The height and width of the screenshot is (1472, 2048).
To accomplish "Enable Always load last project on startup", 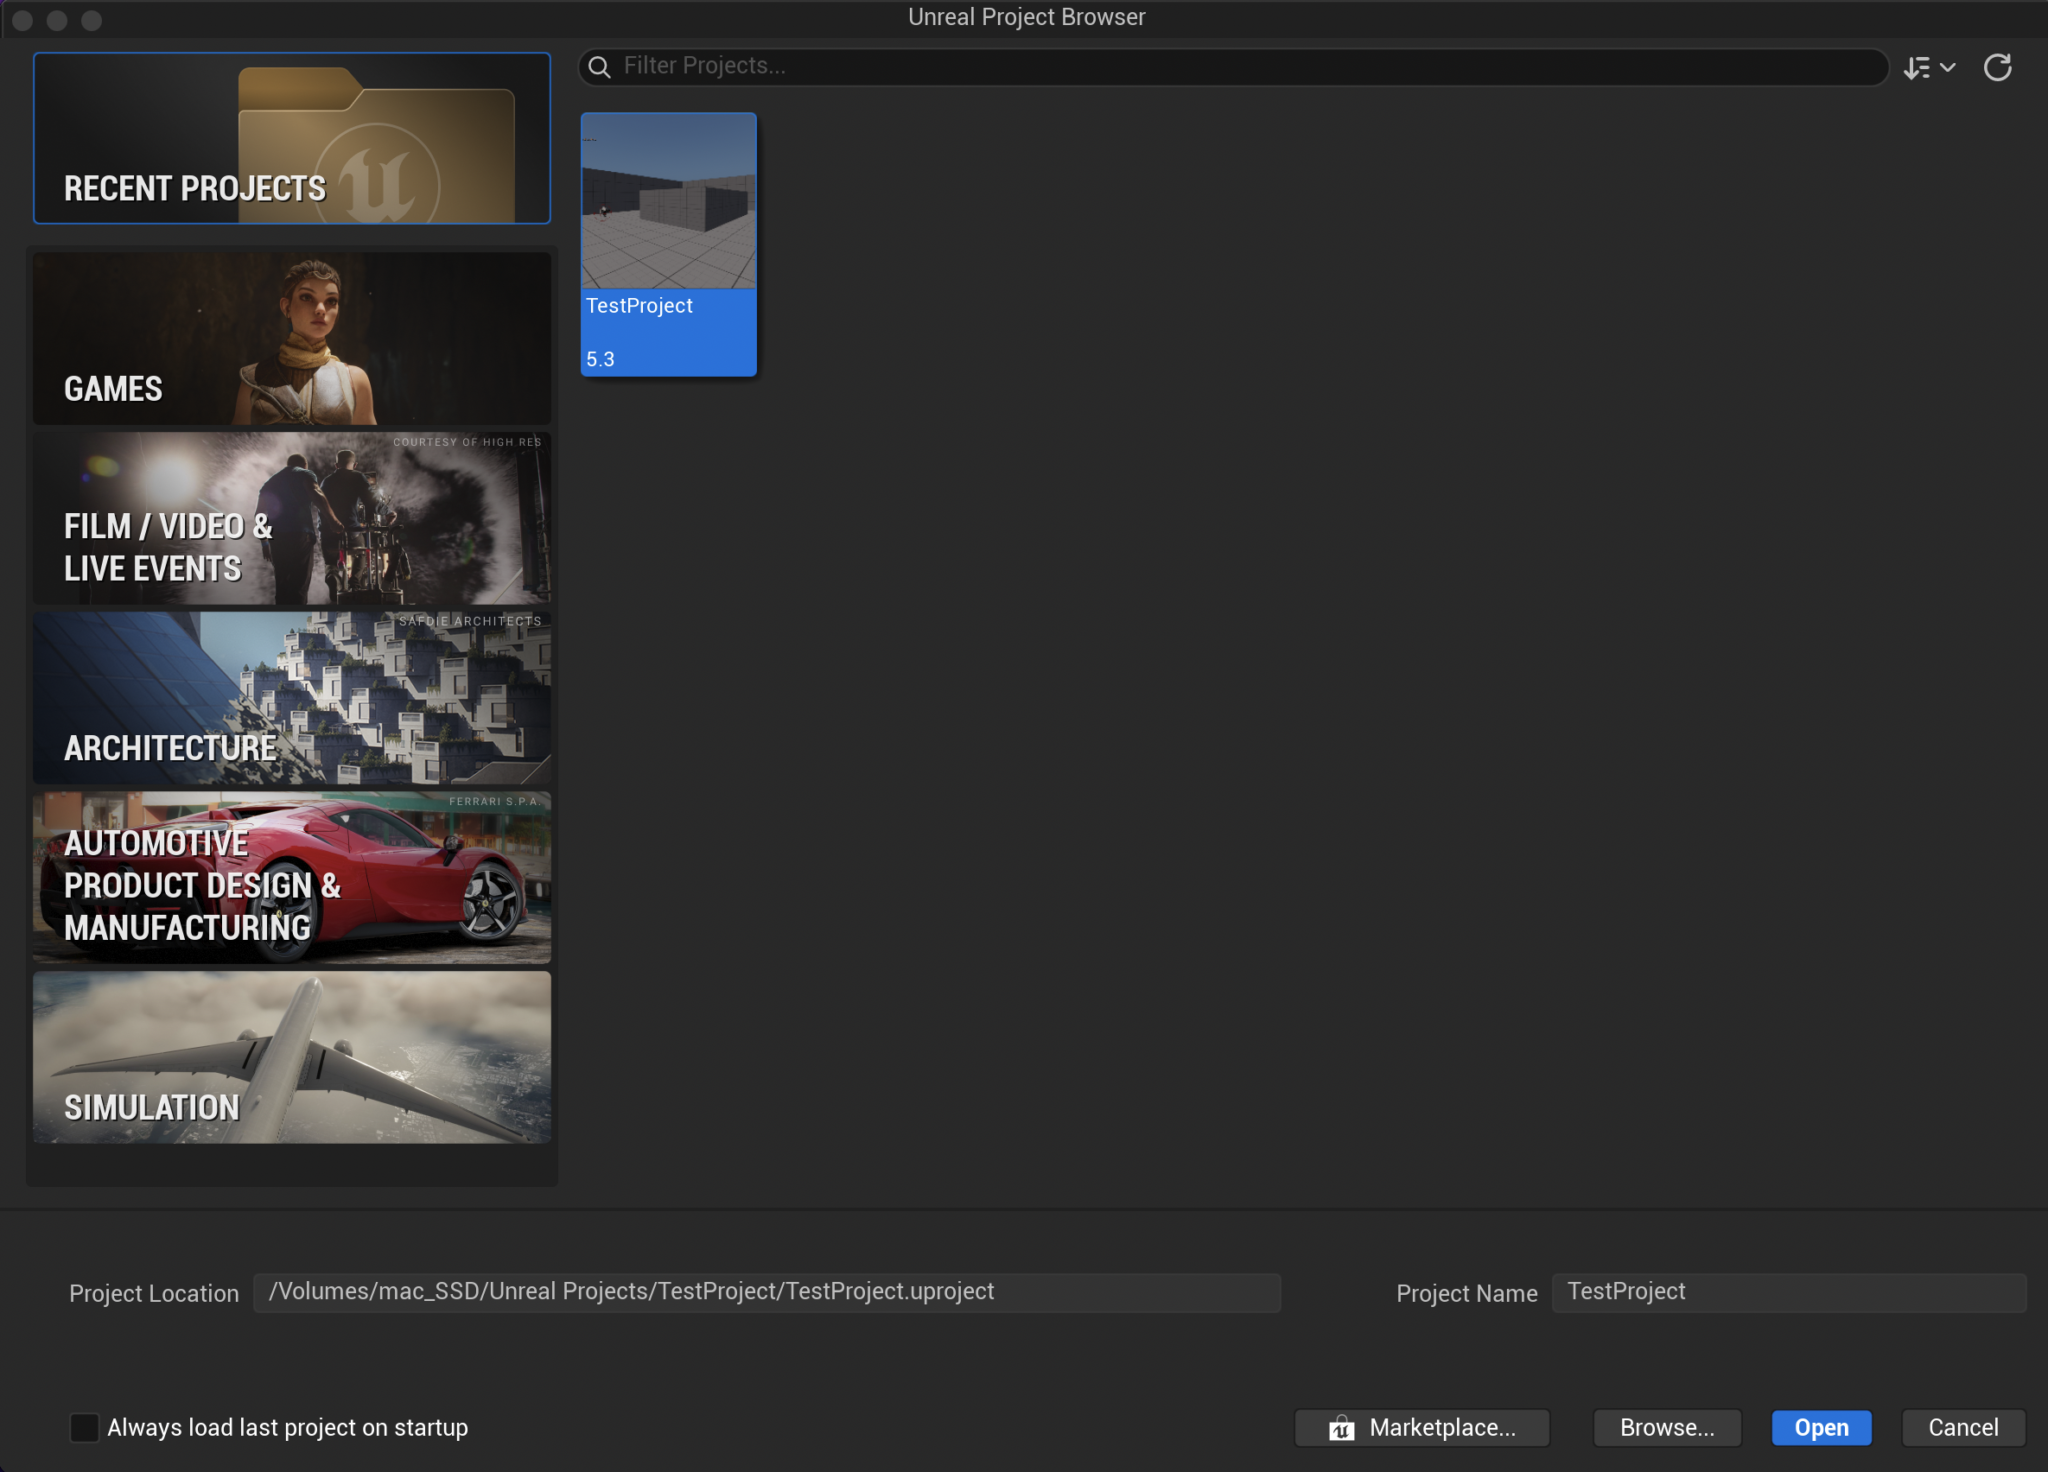I will click(x=84, y=1427).
